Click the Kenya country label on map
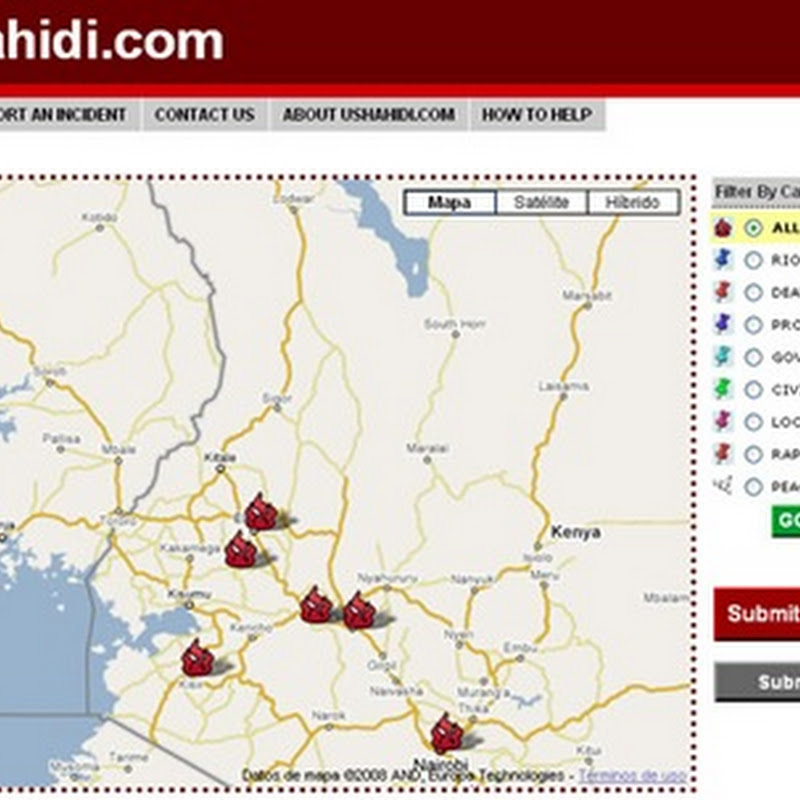Screen dimensions: 800x800 pos(576,532)
